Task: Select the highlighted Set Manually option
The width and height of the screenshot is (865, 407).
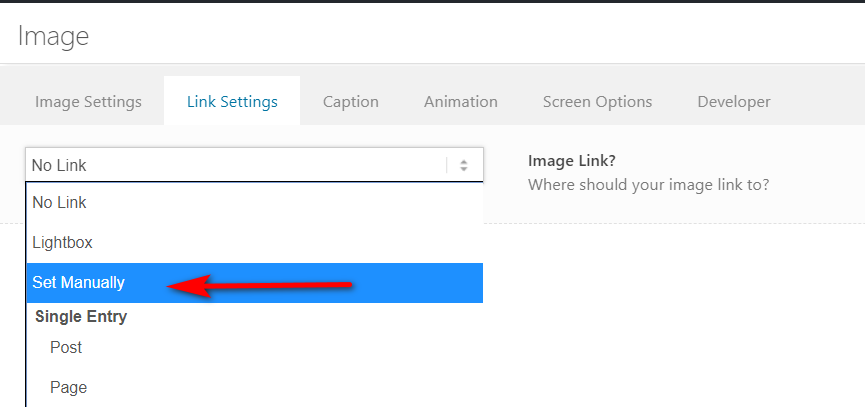Action: coord(255,283)
